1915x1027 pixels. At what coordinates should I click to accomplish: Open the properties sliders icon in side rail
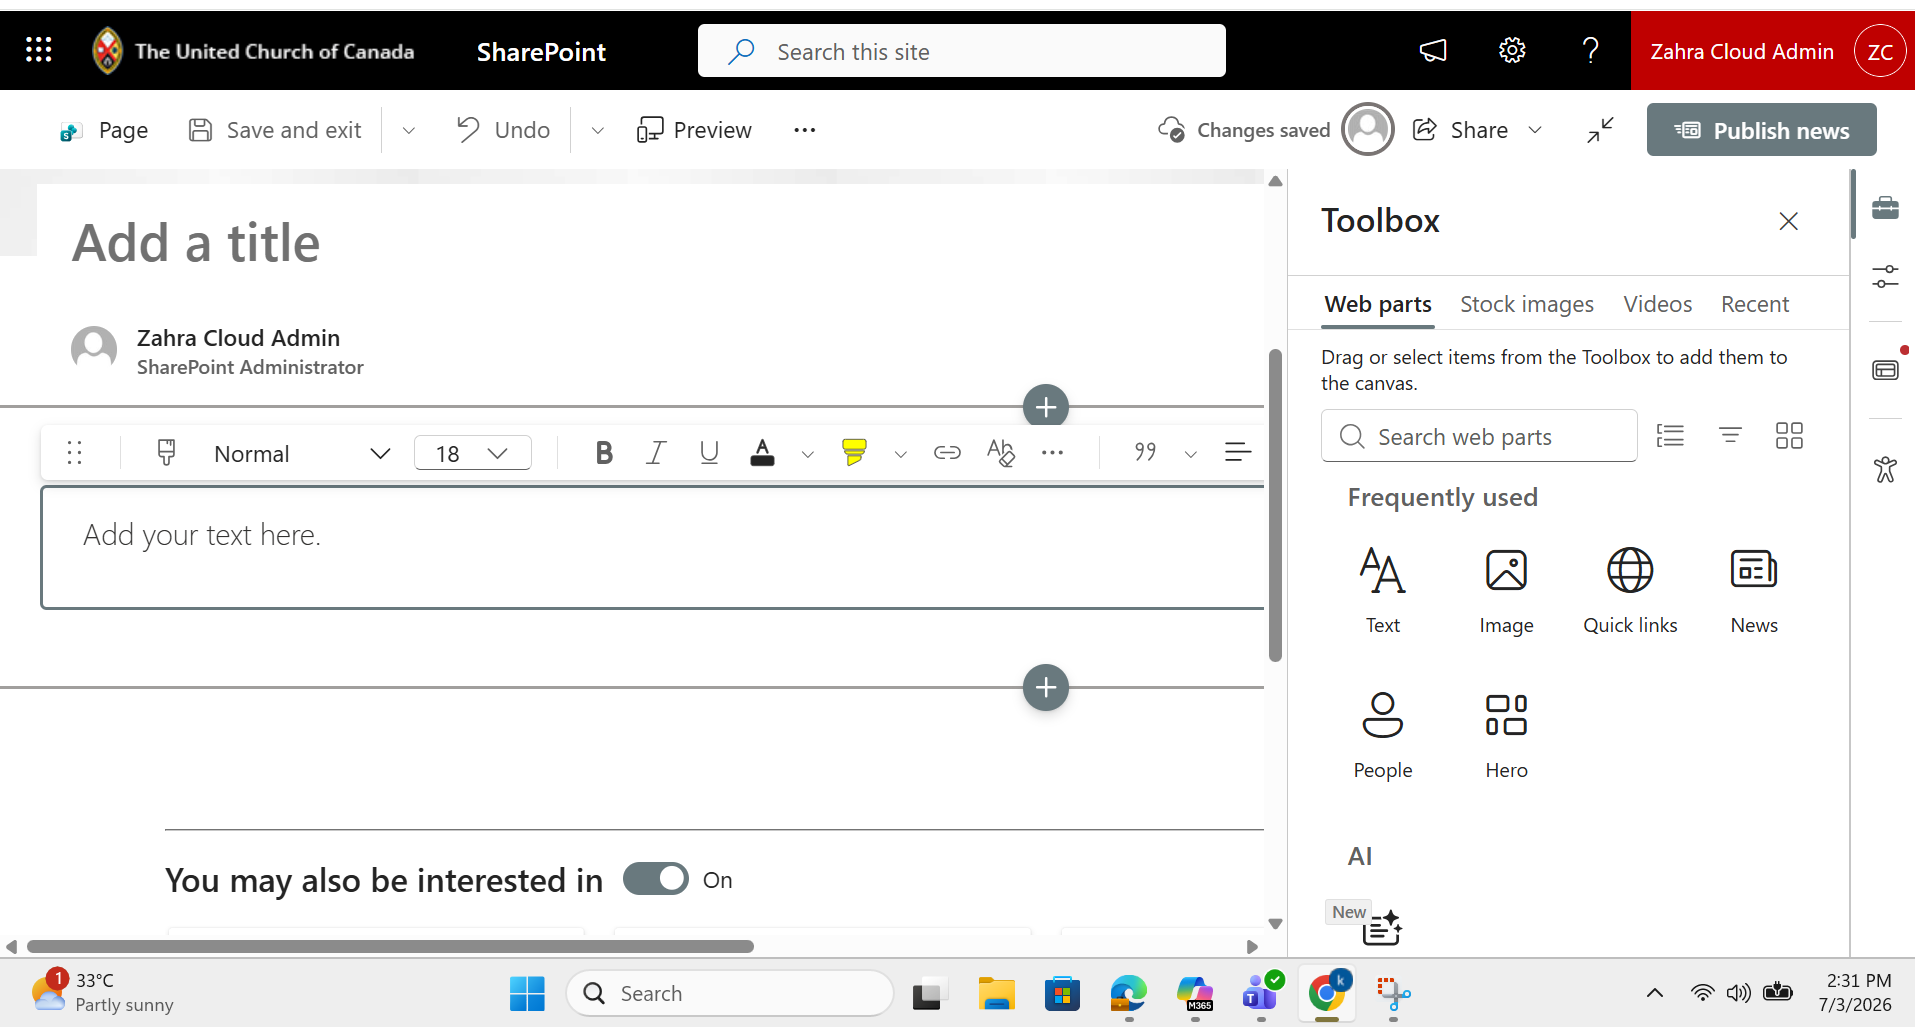click(1885, 277)
